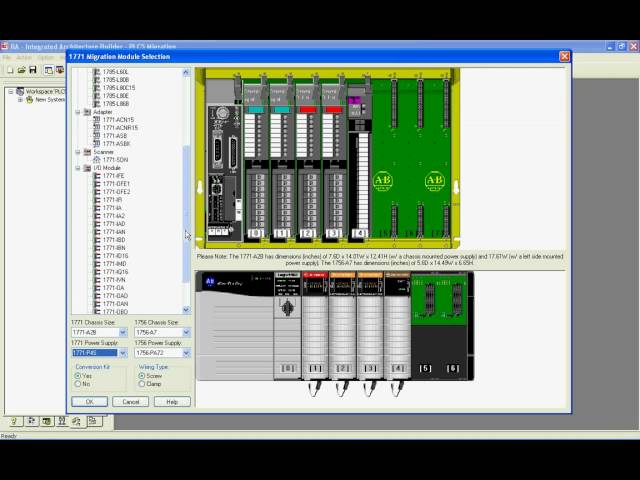Image resolution: width=640 pixels, height=480 pixels.
Task: Click the I/O Module folder icon
Action: coord(87,168)
